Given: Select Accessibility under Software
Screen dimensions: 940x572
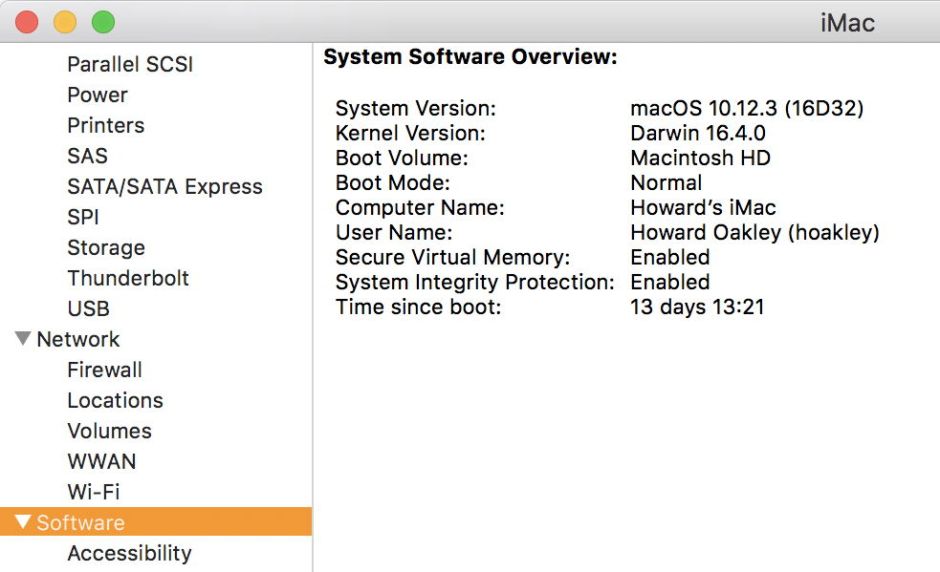Looking at the screenshot, I should (x=129, y=553).
